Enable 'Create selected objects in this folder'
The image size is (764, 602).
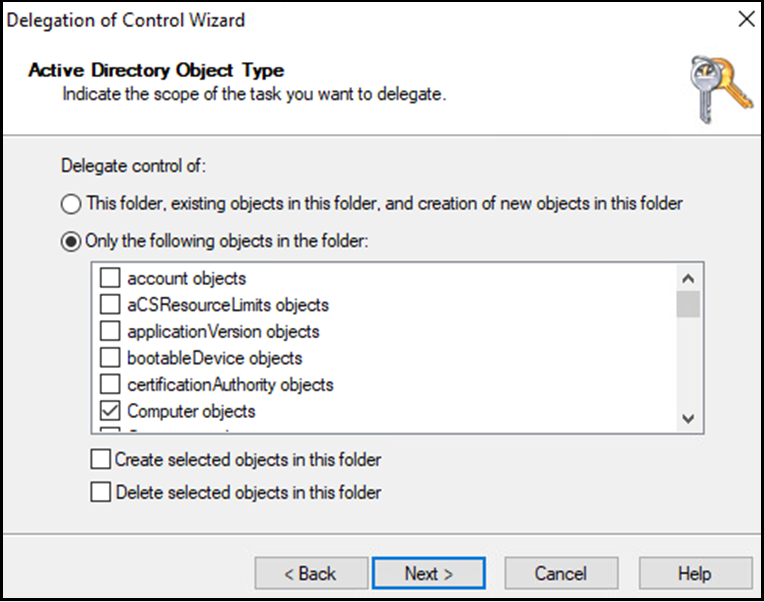click(100, 459)
